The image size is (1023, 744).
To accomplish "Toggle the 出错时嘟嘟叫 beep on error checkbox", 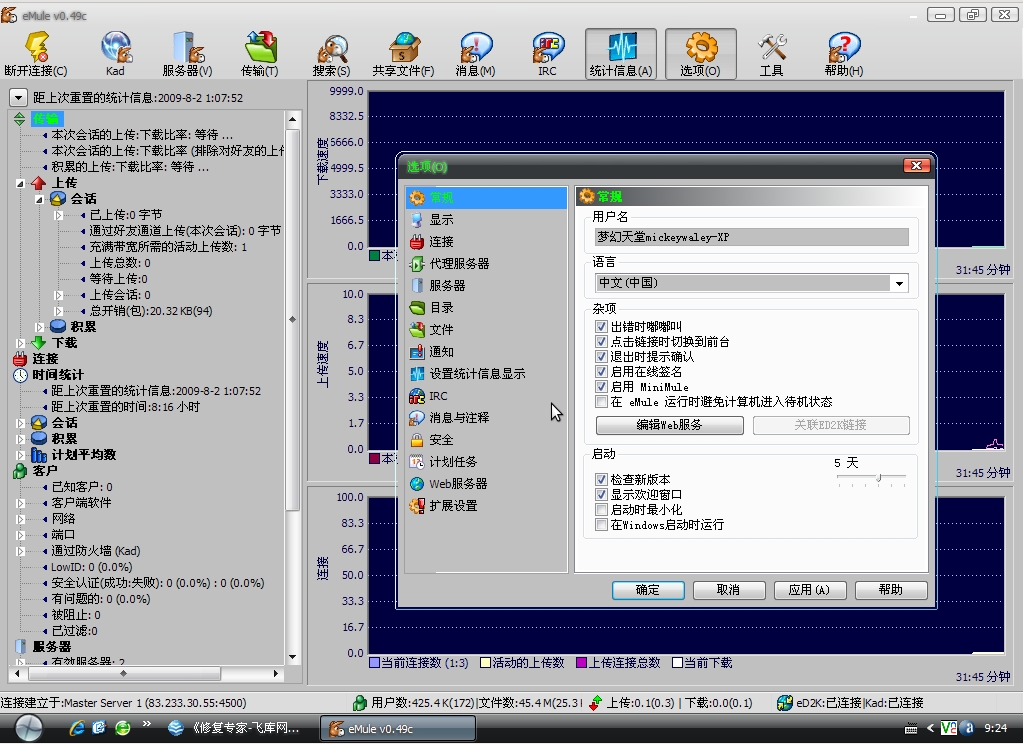I will coord(602,326).
